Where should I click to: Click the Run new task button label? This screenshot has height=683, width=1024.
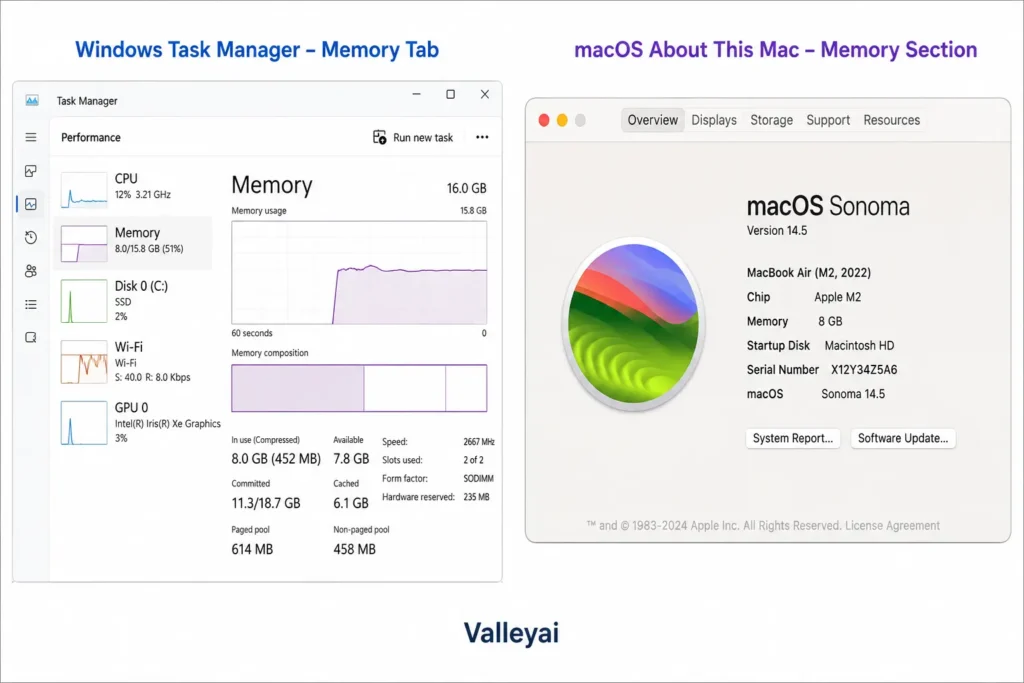pos(423,138)
